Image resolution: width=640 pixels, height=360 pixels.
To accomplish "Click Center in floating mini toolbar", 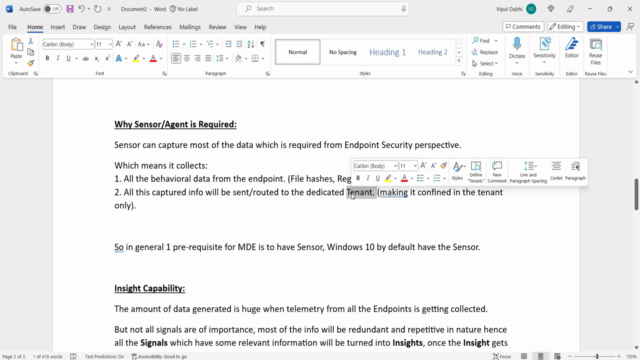I will (x=556, y=171).
